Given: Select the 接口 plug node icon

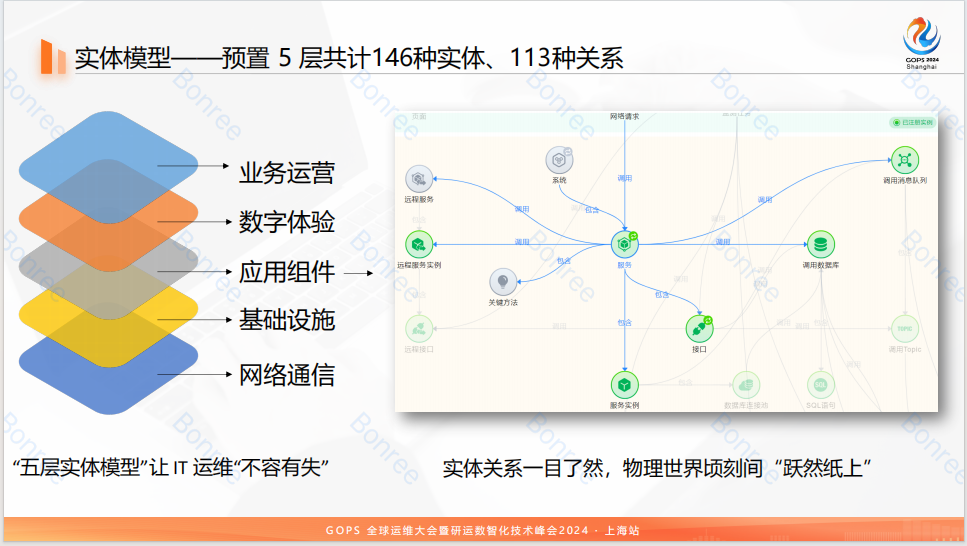Looking at the screenshot, I should pyautogui.click(x=699, y=329).
